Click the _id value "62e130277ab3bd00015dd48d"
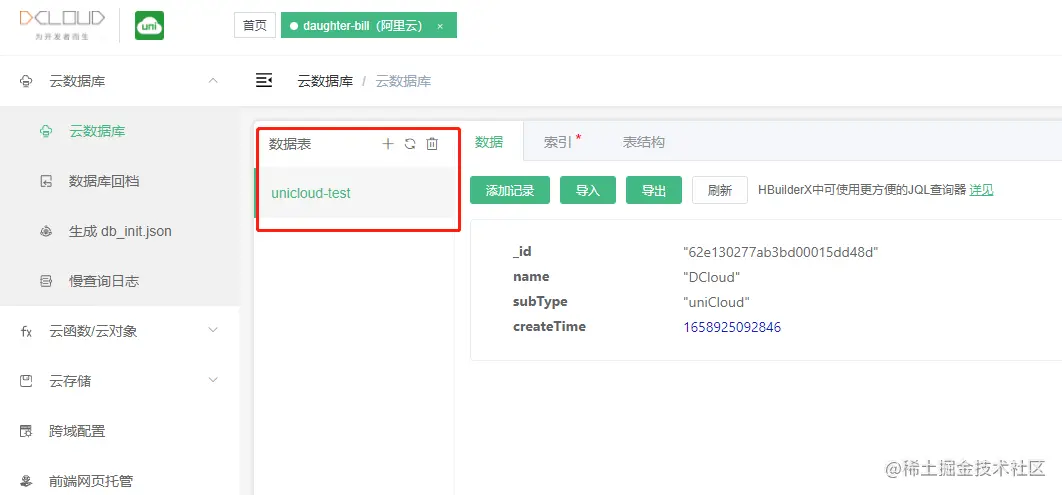This screenshot has width=1062, height=495. tap(780, 253)
